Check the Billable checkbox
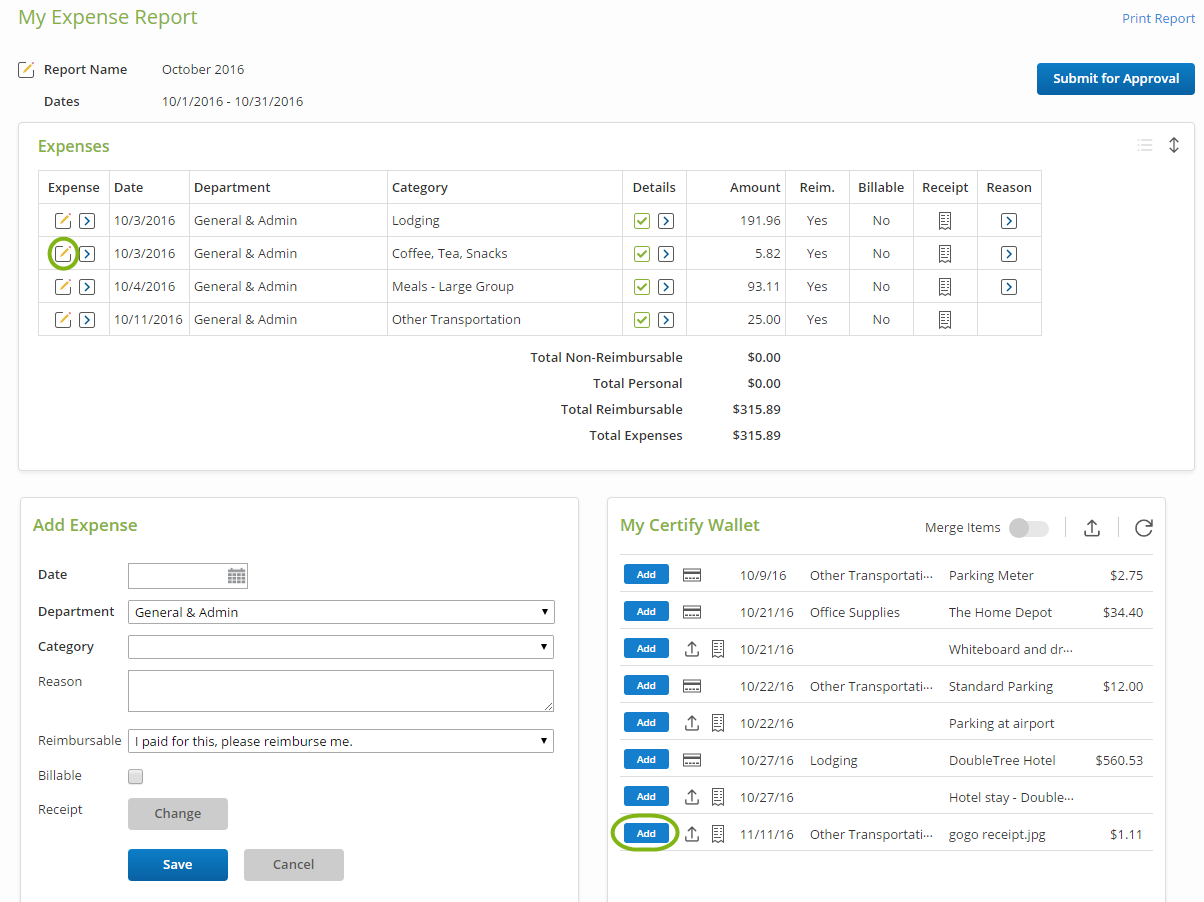The image size is (1204, 902). coord(136,777)
